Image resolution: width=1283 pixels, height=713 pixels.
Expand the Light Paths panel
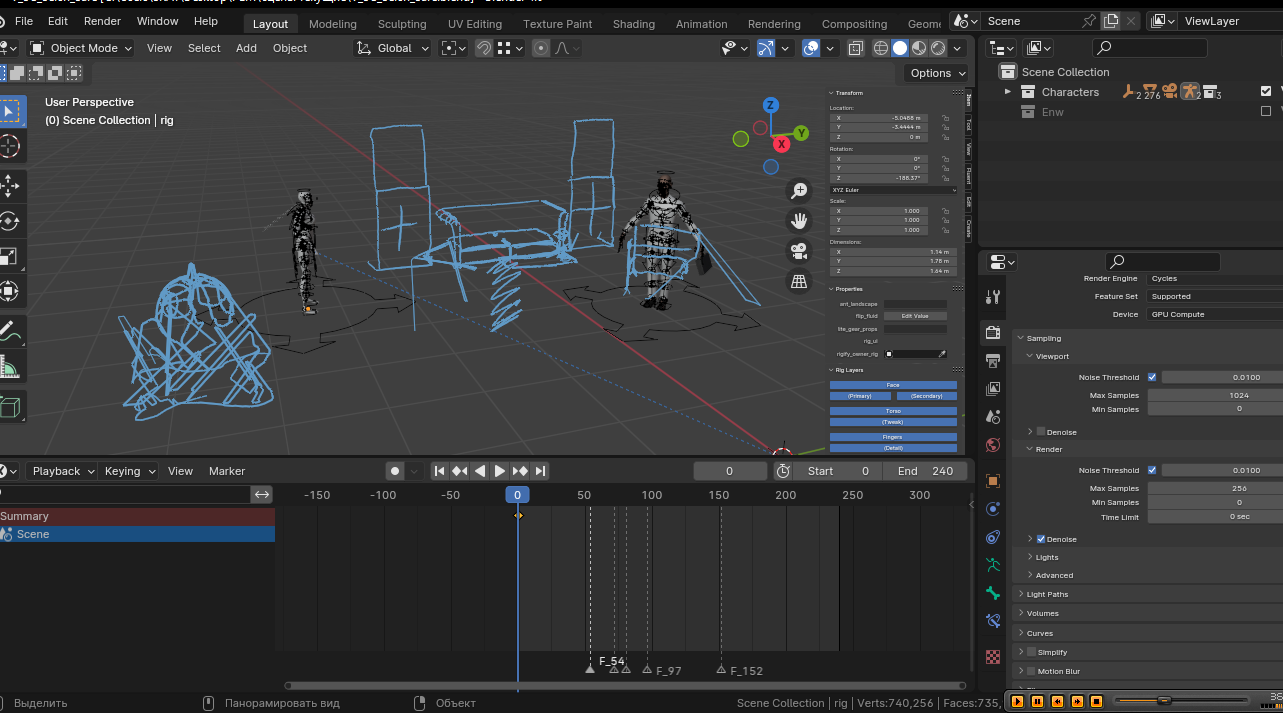[1047, 594]
